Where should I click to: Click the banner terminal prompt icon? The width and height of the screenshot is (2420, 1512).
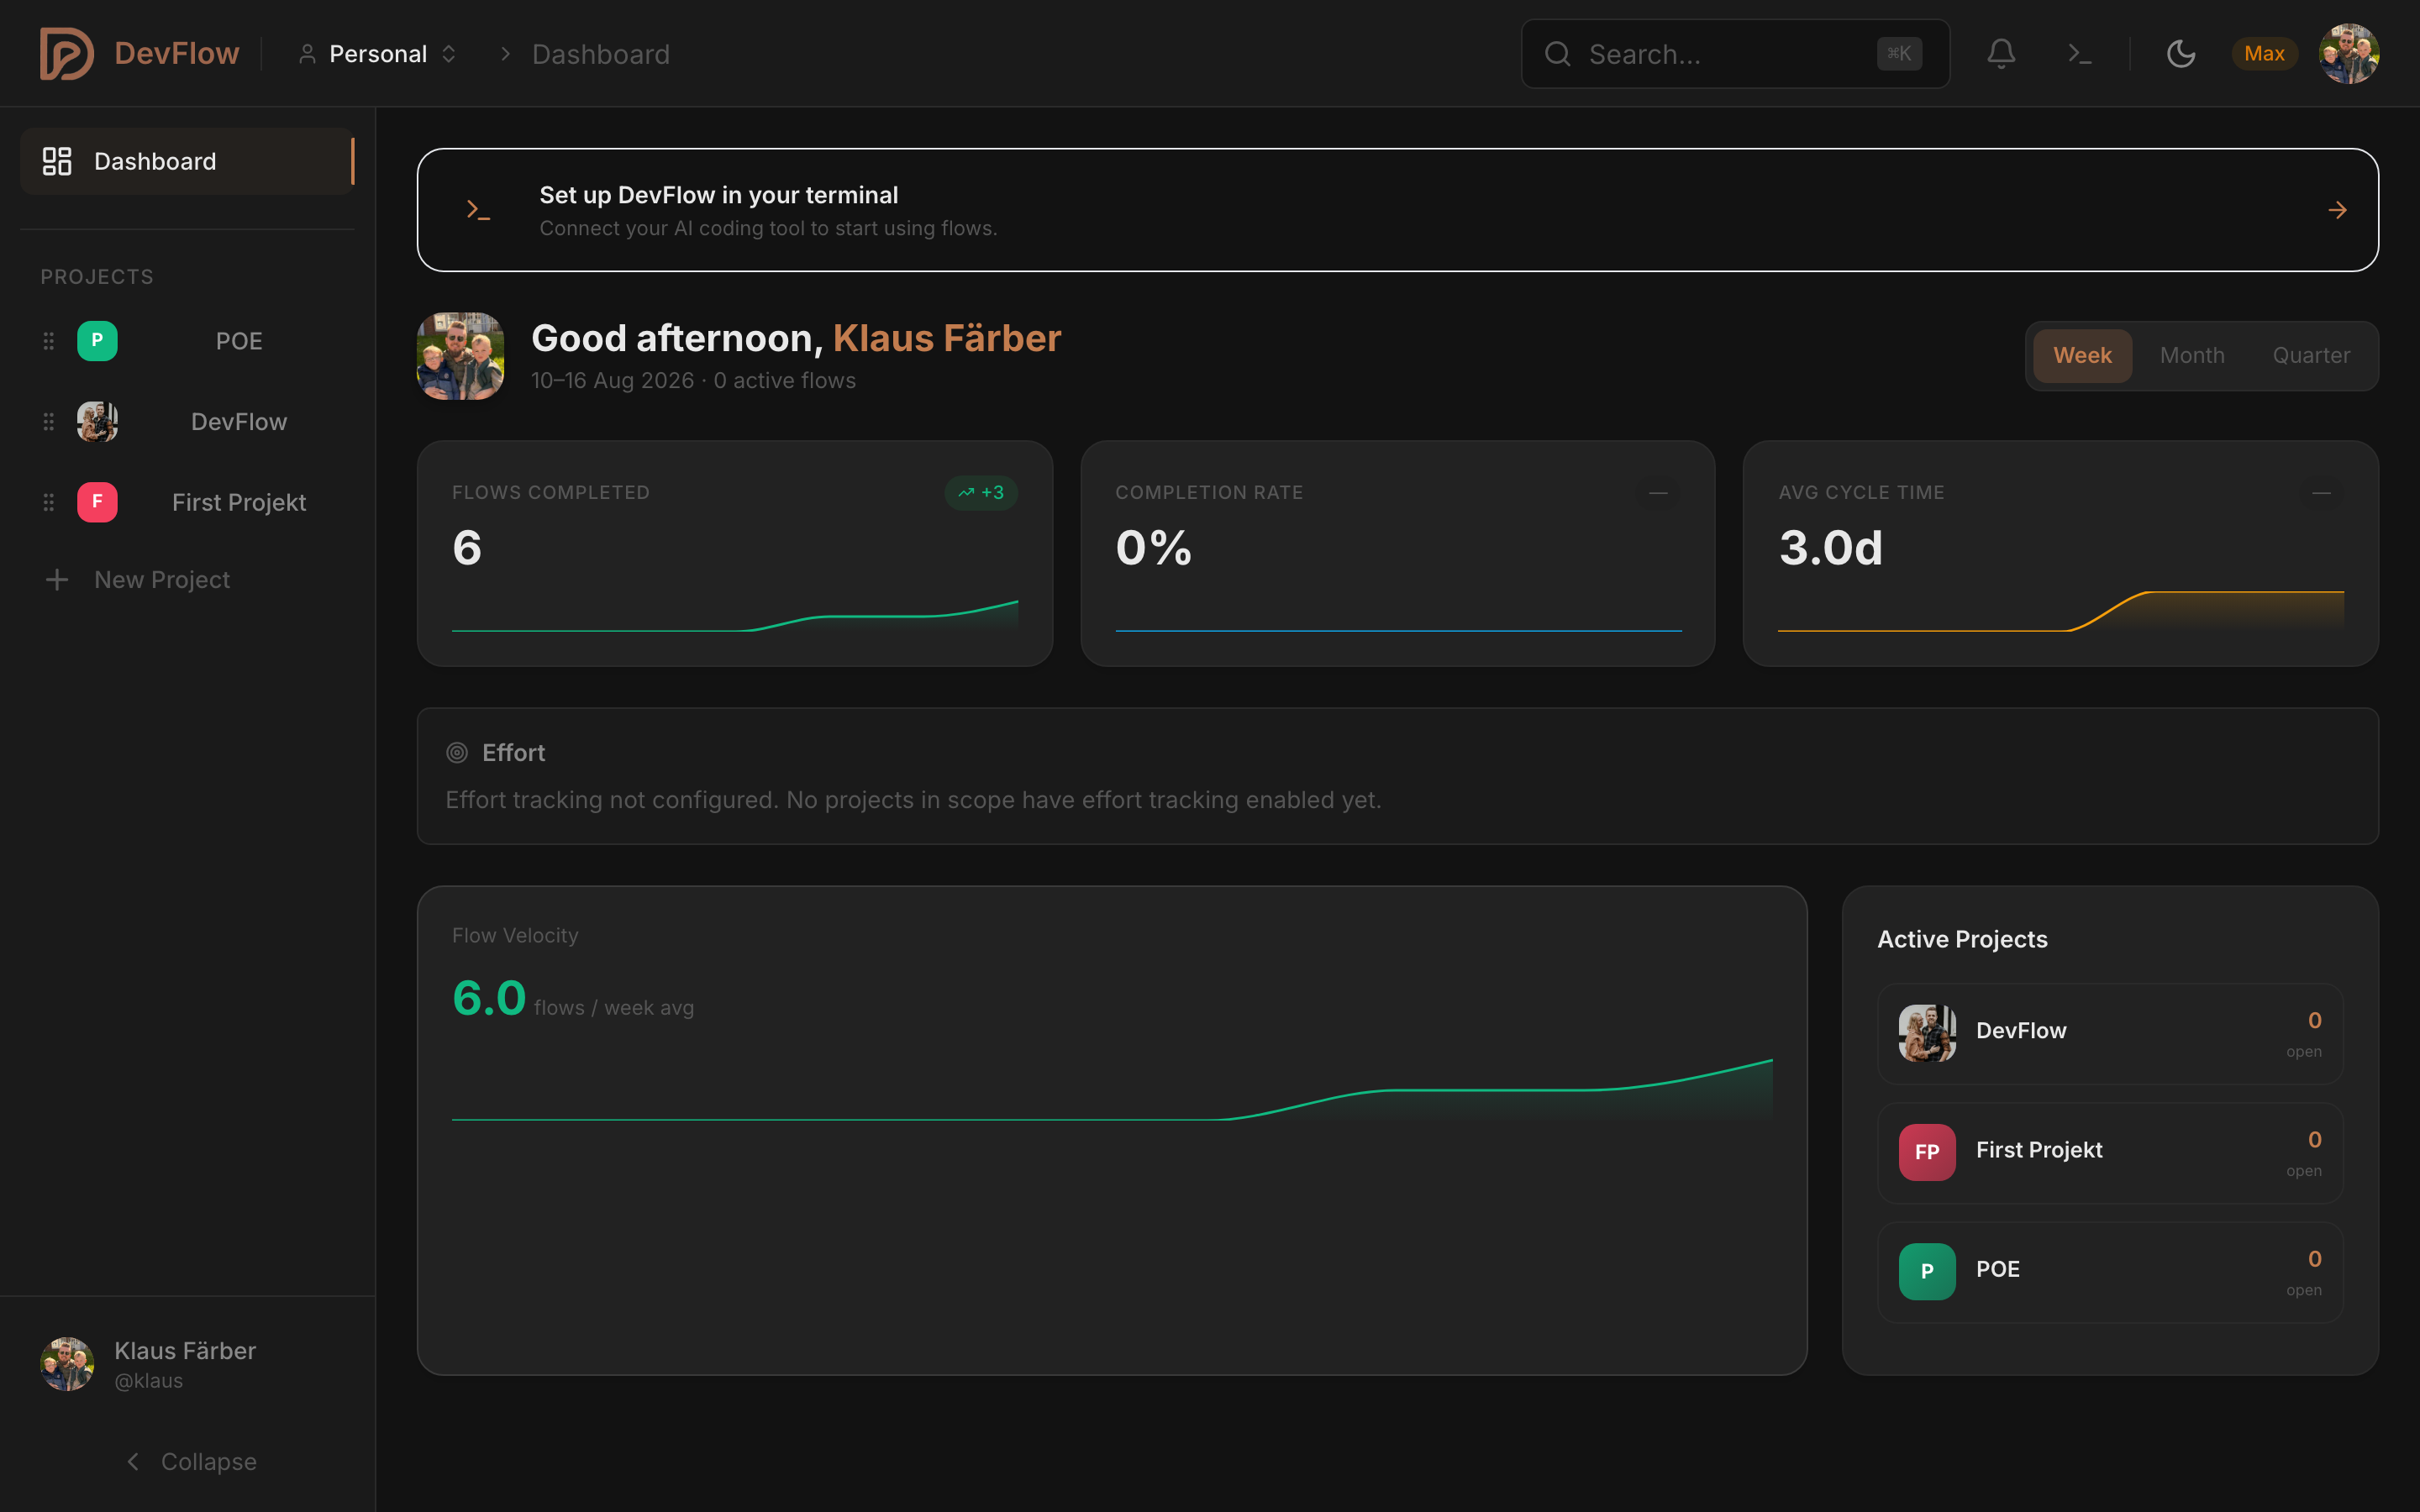coord(478,210)
